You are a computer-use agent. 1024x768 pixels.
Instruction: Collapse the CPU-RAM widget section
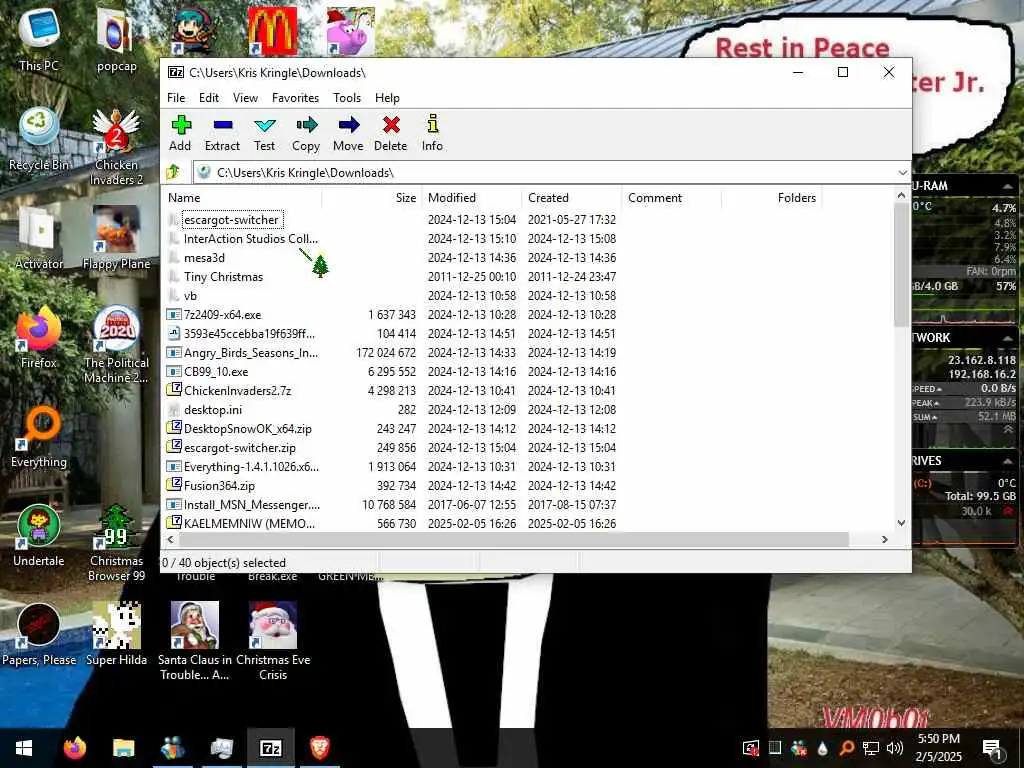point(1008,186)
